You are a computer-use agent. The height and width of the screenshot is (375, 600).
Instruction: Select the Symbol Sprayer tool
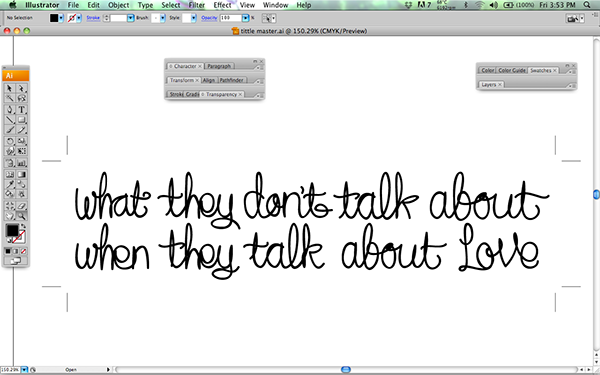pos(10,163)
